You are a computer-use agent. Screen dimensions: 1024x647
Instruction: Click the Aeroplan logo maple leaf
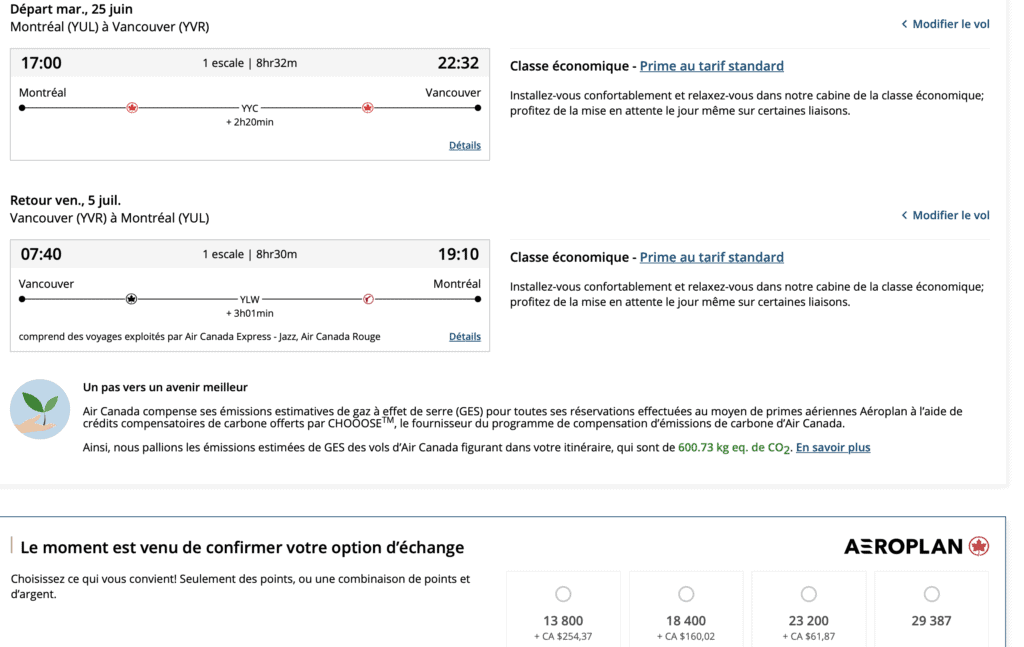[x=979, y=546]
